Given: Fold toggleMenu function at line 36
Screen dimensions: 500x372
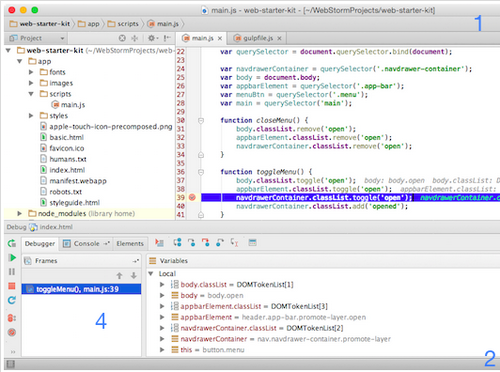Looking at the screenshot, I should coord(201,172).
